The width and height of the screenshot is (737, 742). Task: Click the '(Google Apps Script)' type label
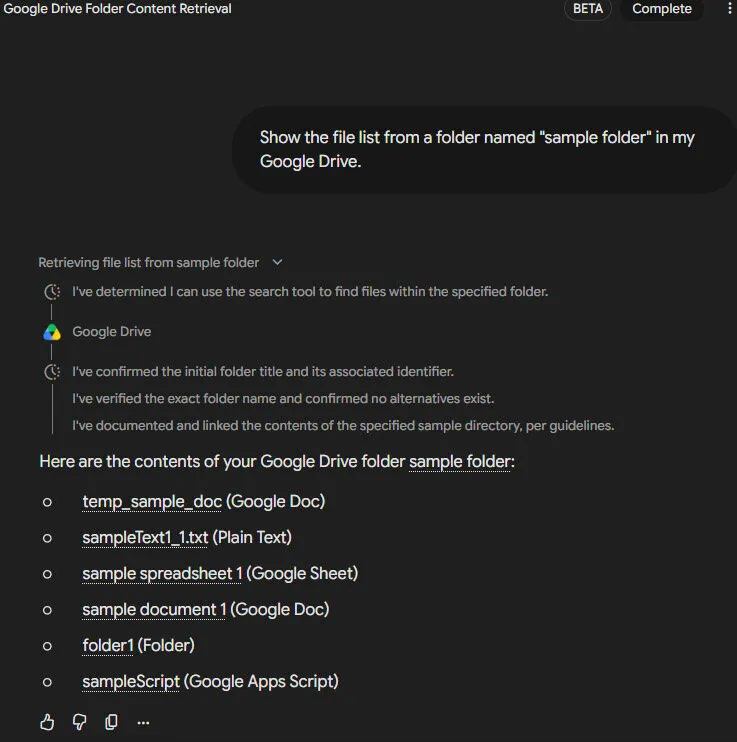(x=261, y=681)
